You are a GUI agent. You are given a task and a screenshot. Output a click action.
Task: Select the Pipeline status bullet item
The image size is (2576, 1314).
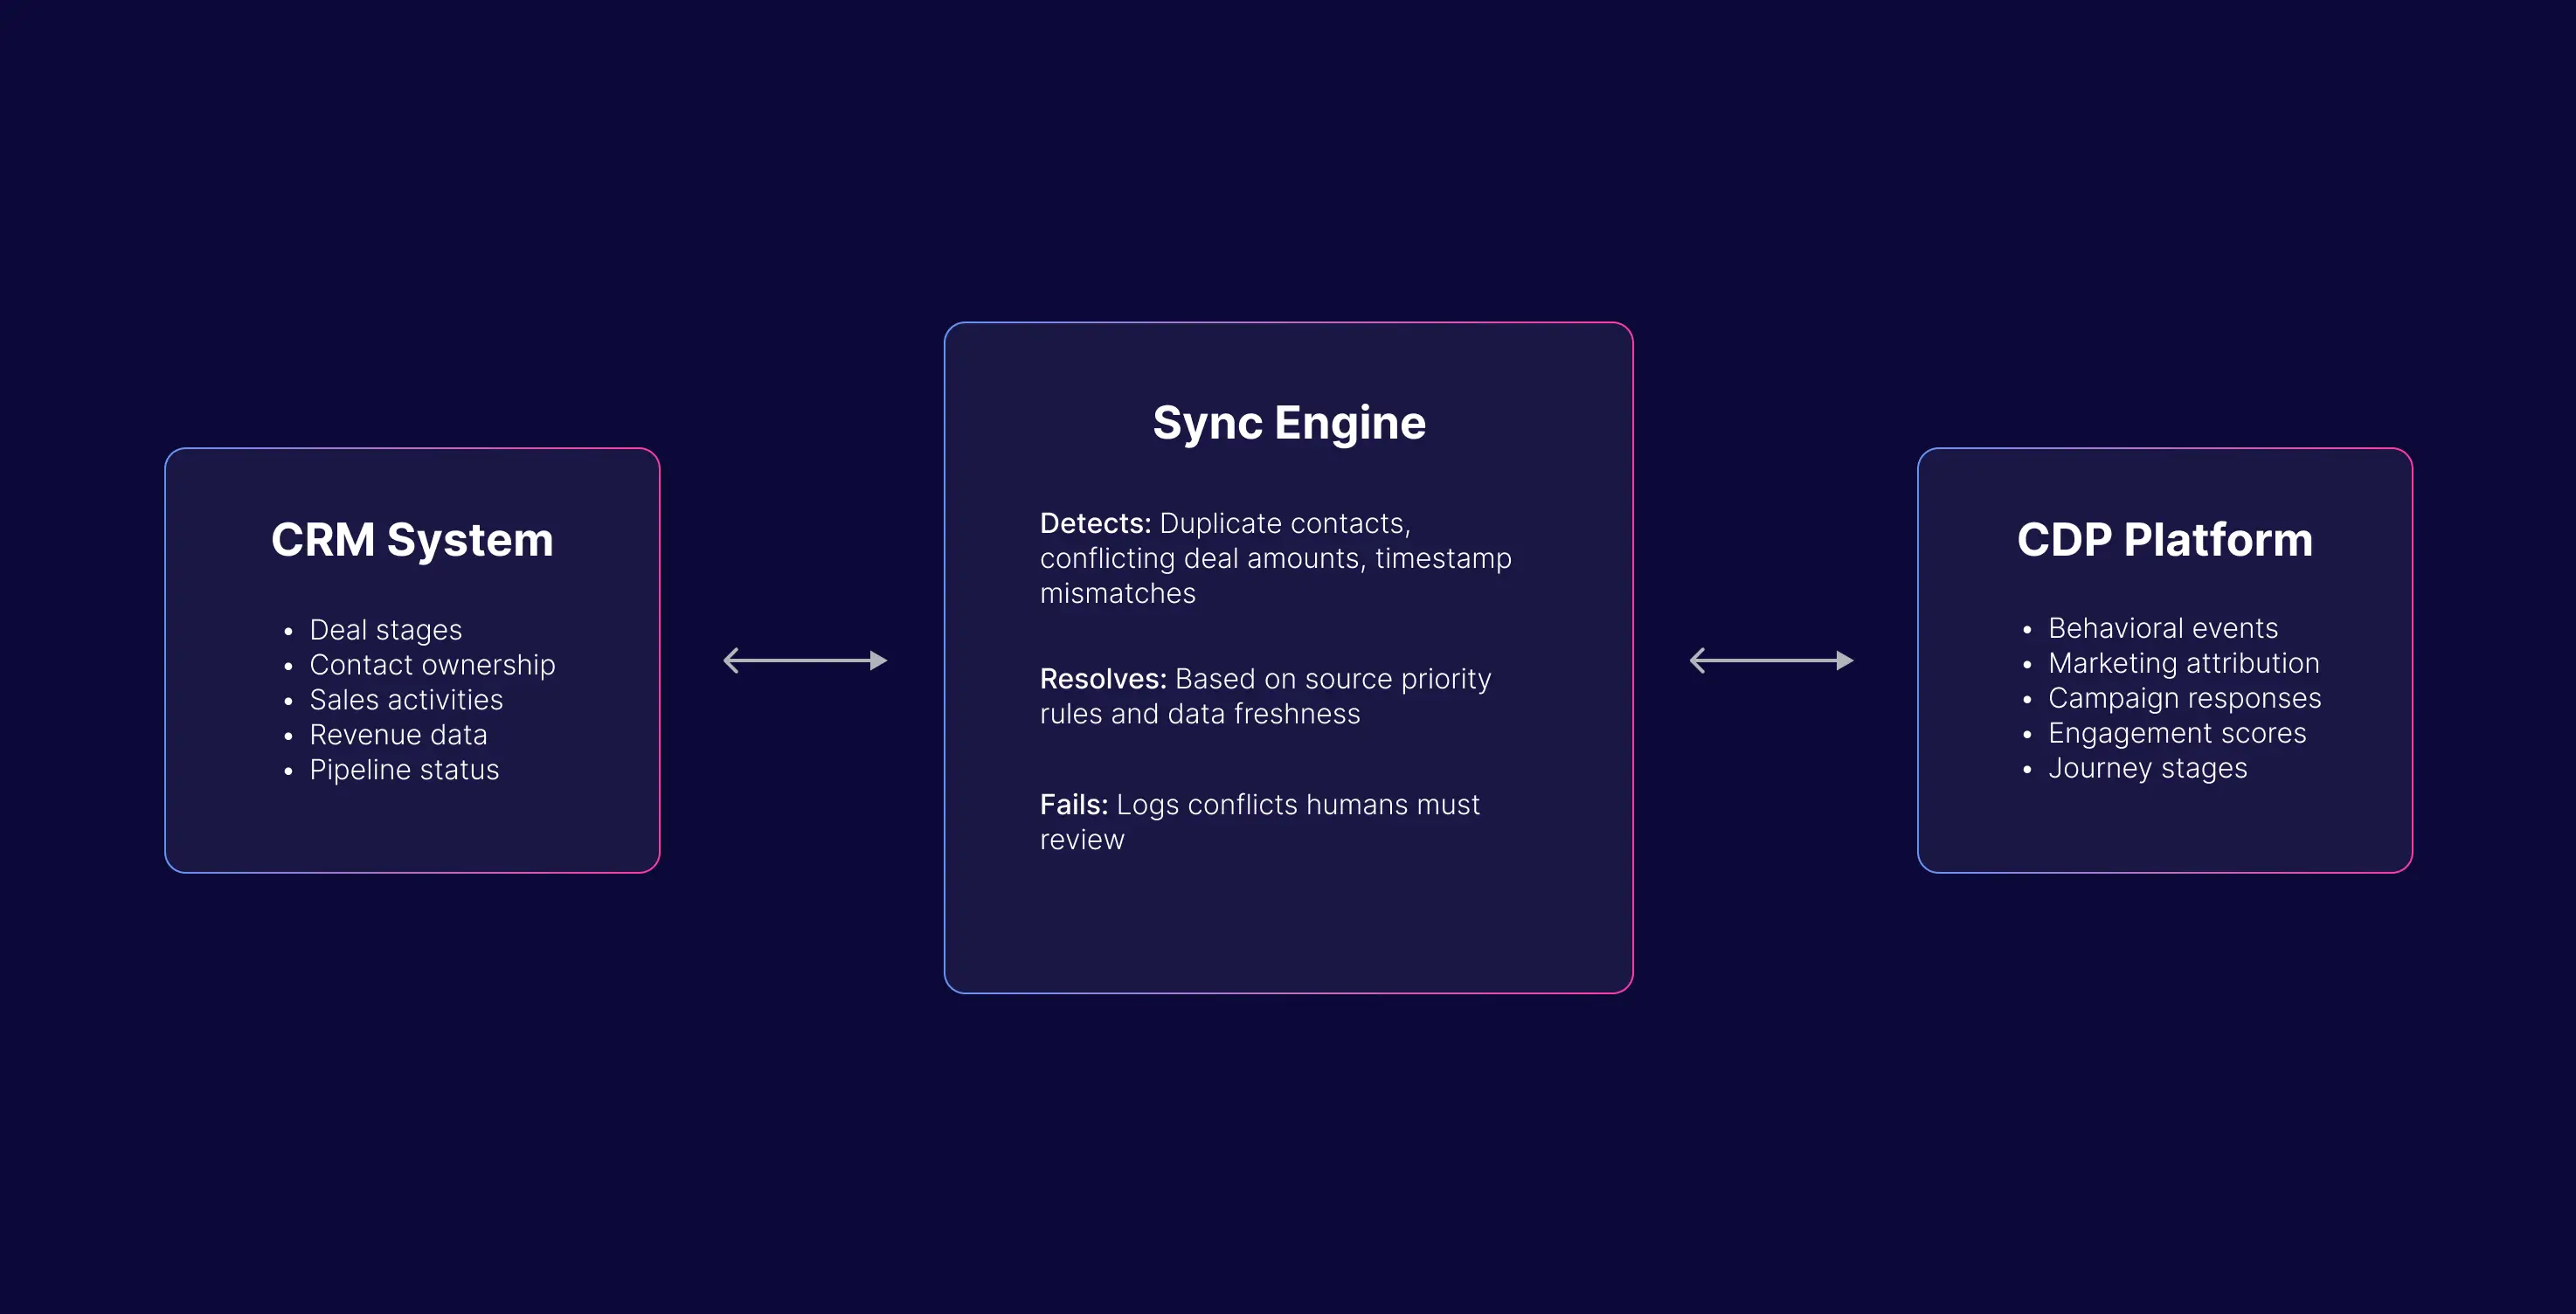404,770
